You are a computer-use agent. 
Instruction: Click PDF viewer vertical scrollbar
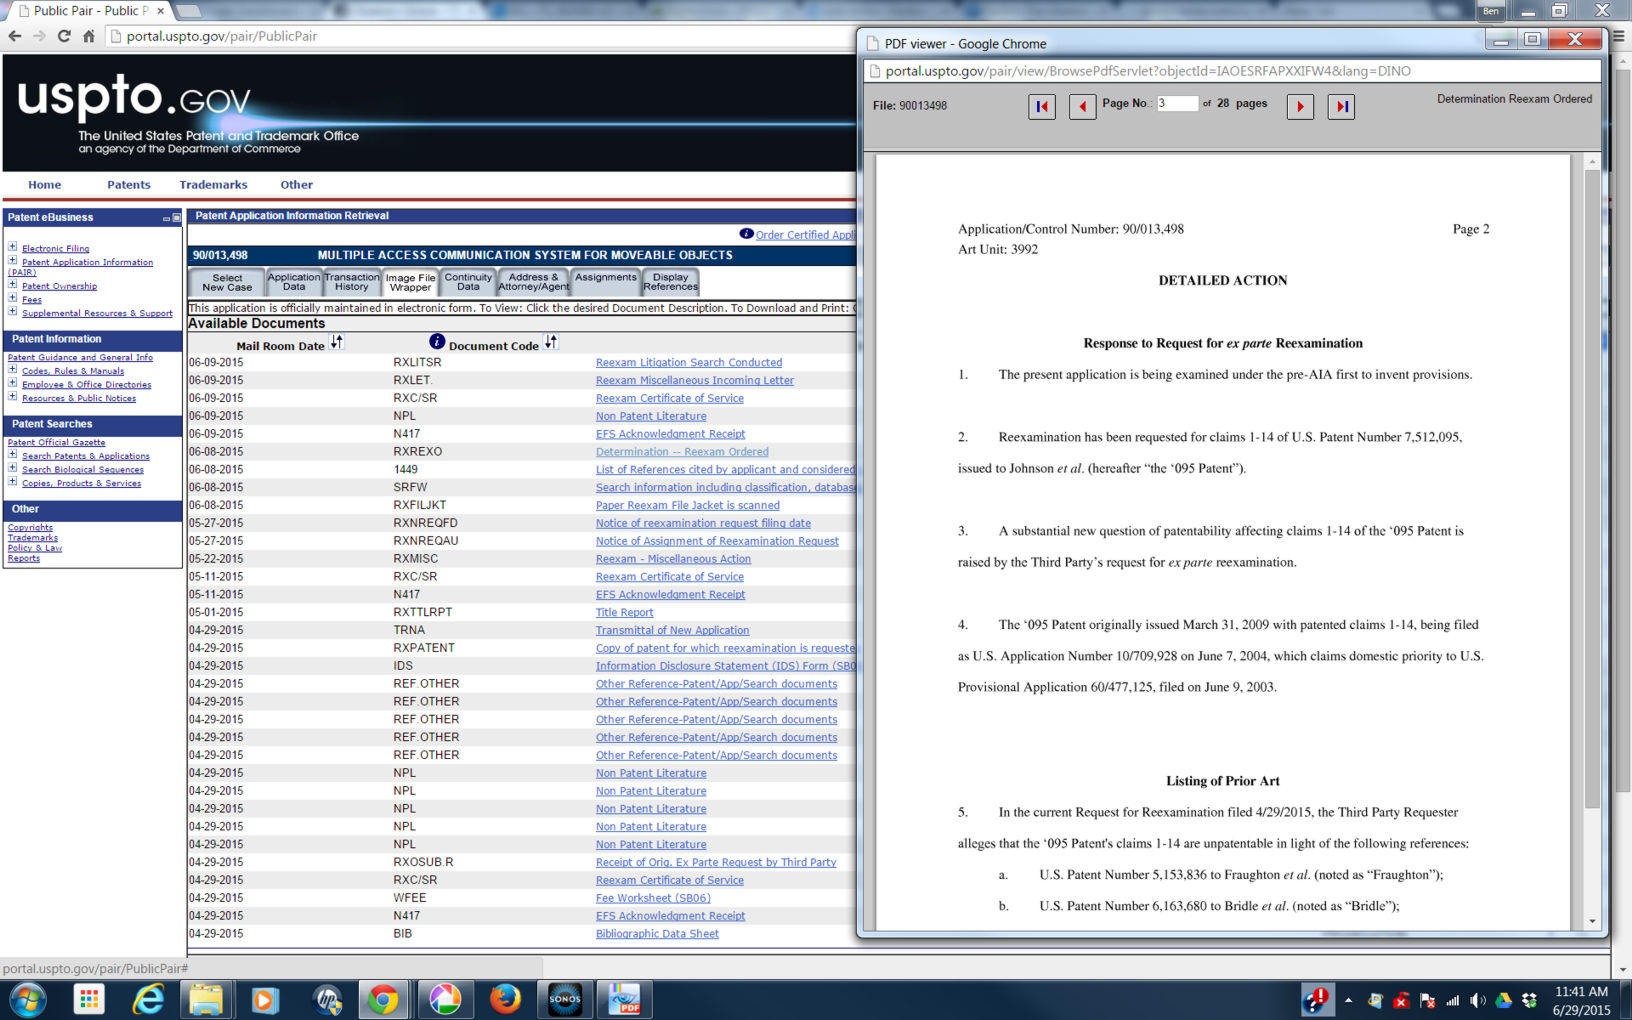(x=1592, y=490)
